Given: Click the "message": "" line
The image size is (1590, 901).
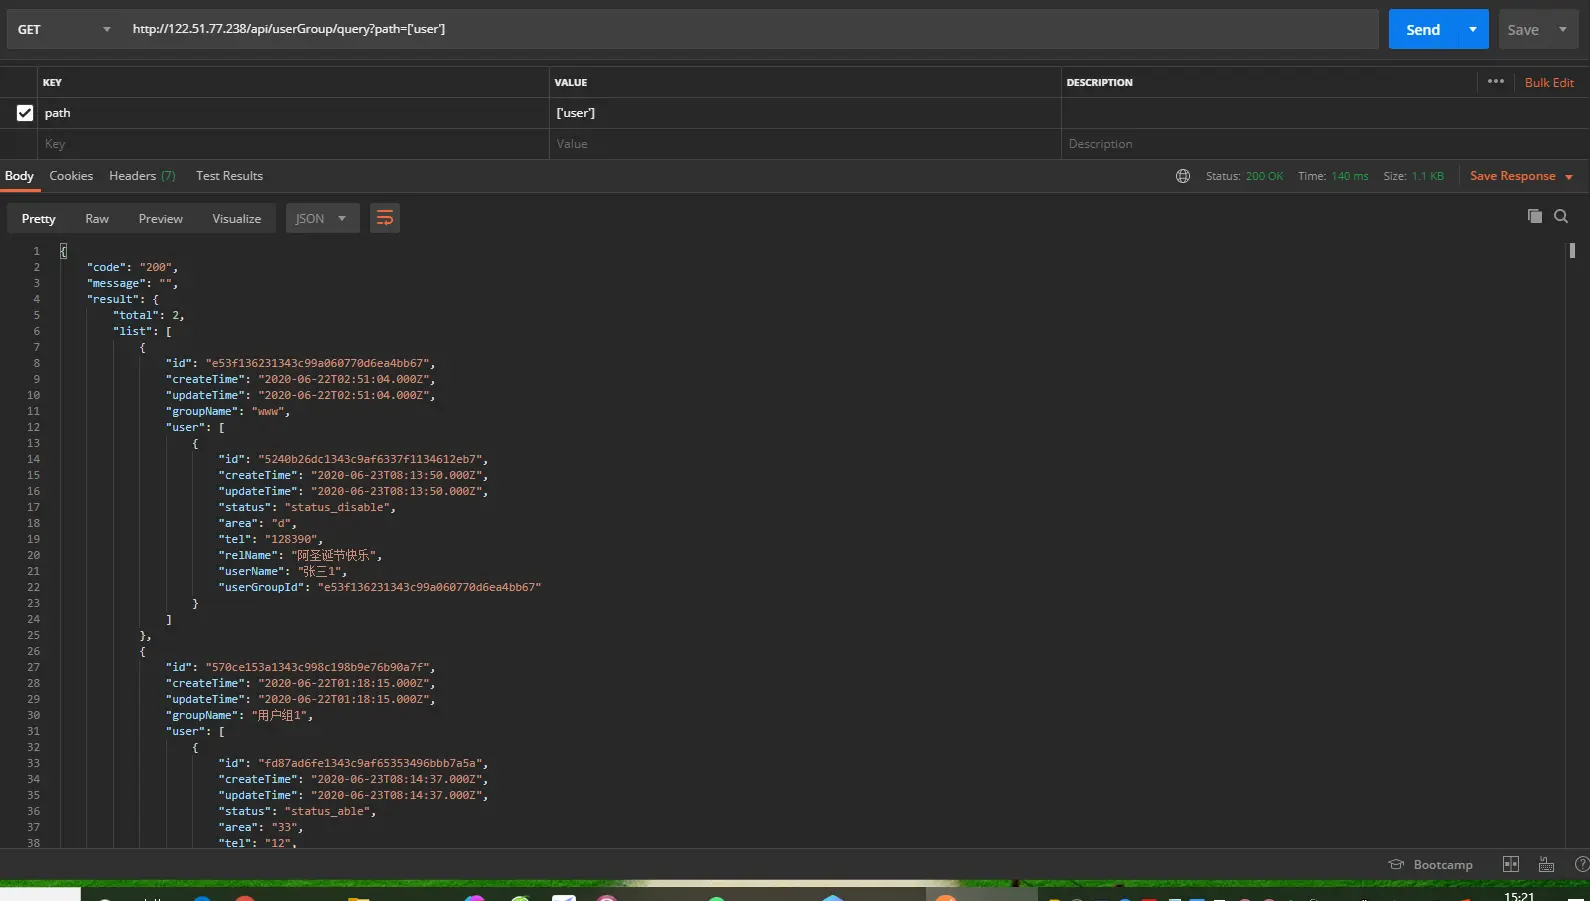Looking at the screenshot, I should pos(132,283).
